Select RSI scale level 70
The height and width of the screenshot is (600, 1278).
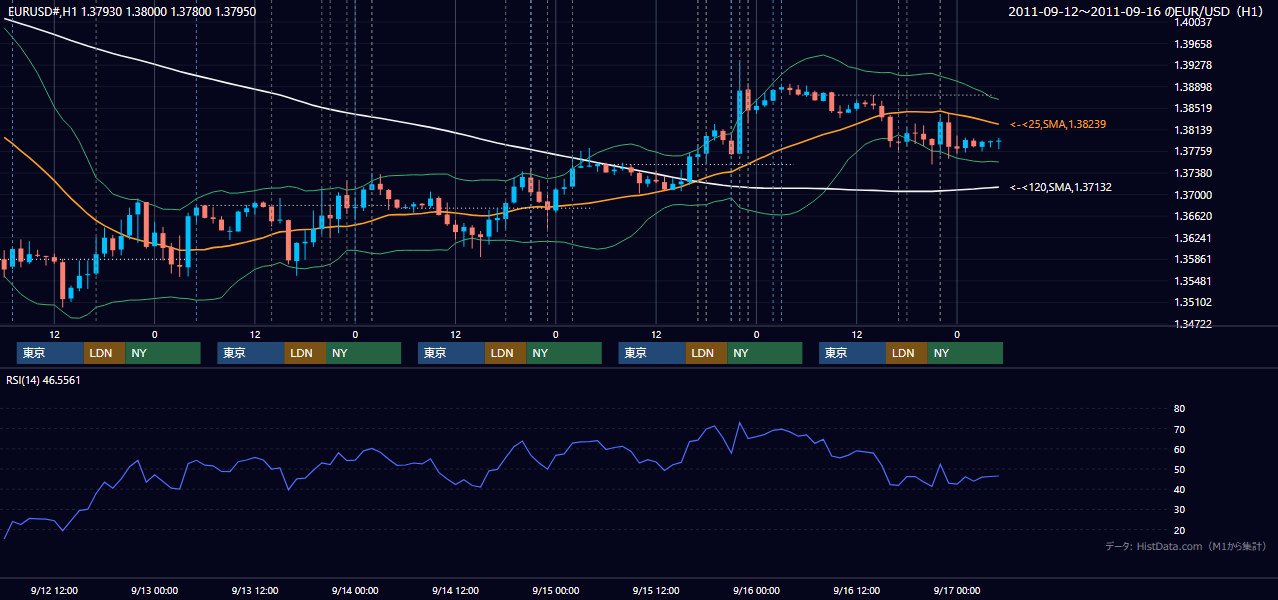(1179, 429)
